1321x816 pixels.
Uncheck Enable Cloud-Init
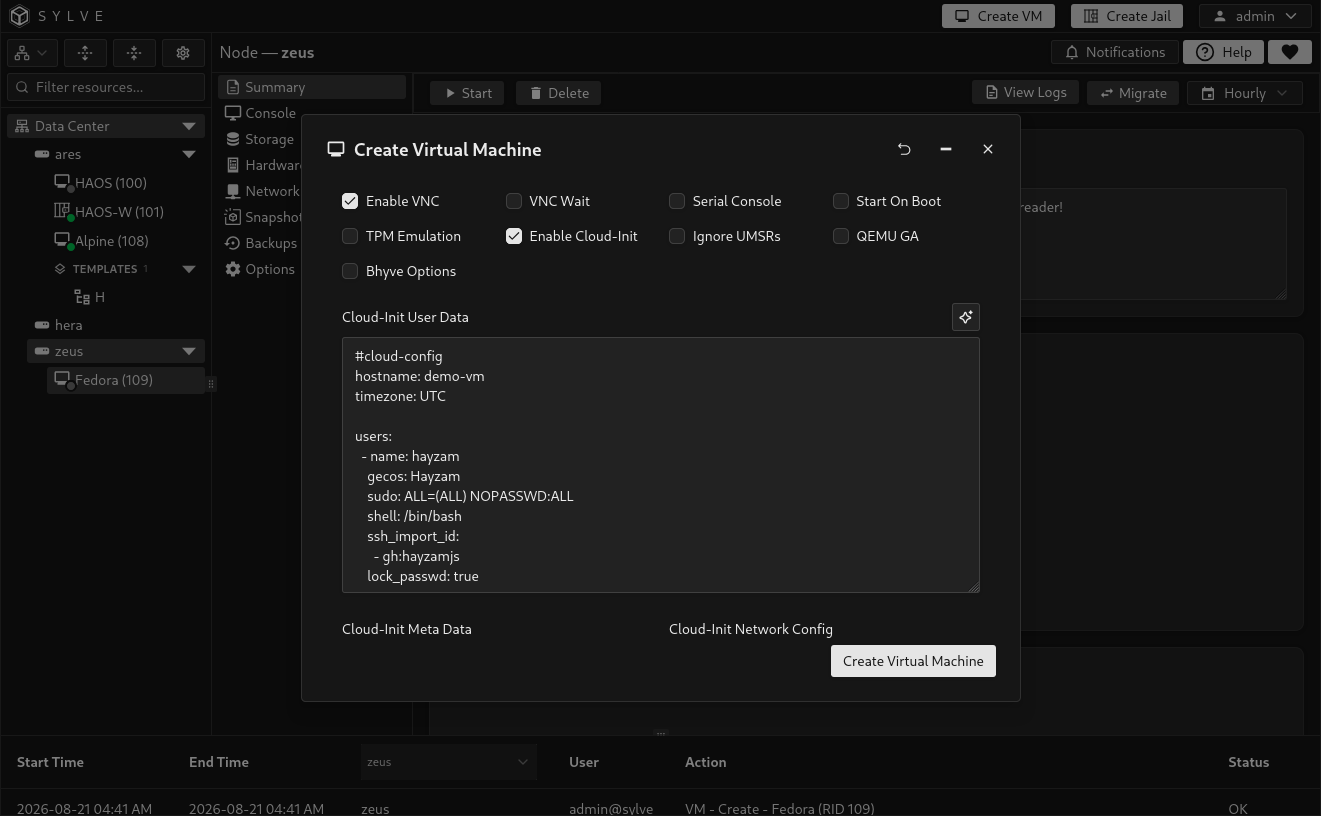(x=514, y=236)
